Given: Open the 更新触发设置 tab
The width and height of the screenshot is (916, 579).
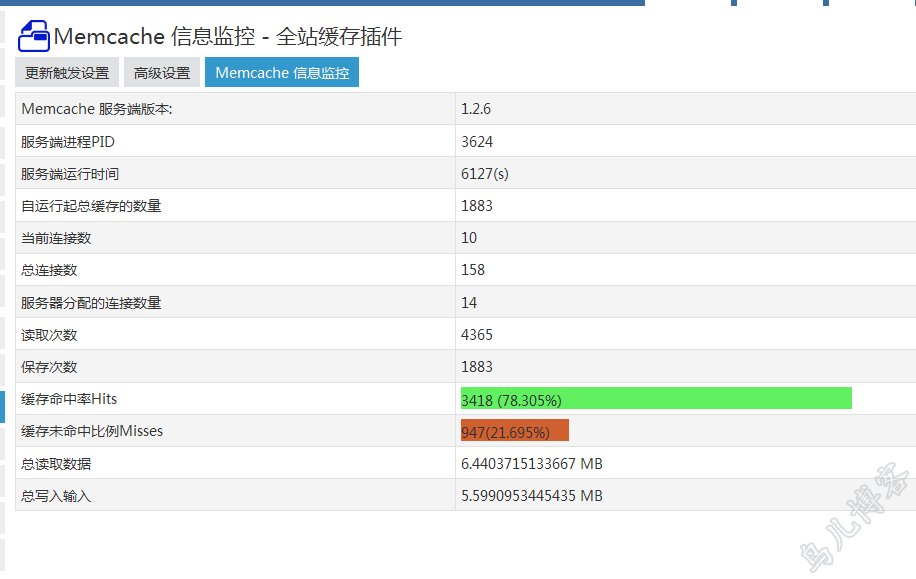Looking at the screenshot, I should [67, 72].
